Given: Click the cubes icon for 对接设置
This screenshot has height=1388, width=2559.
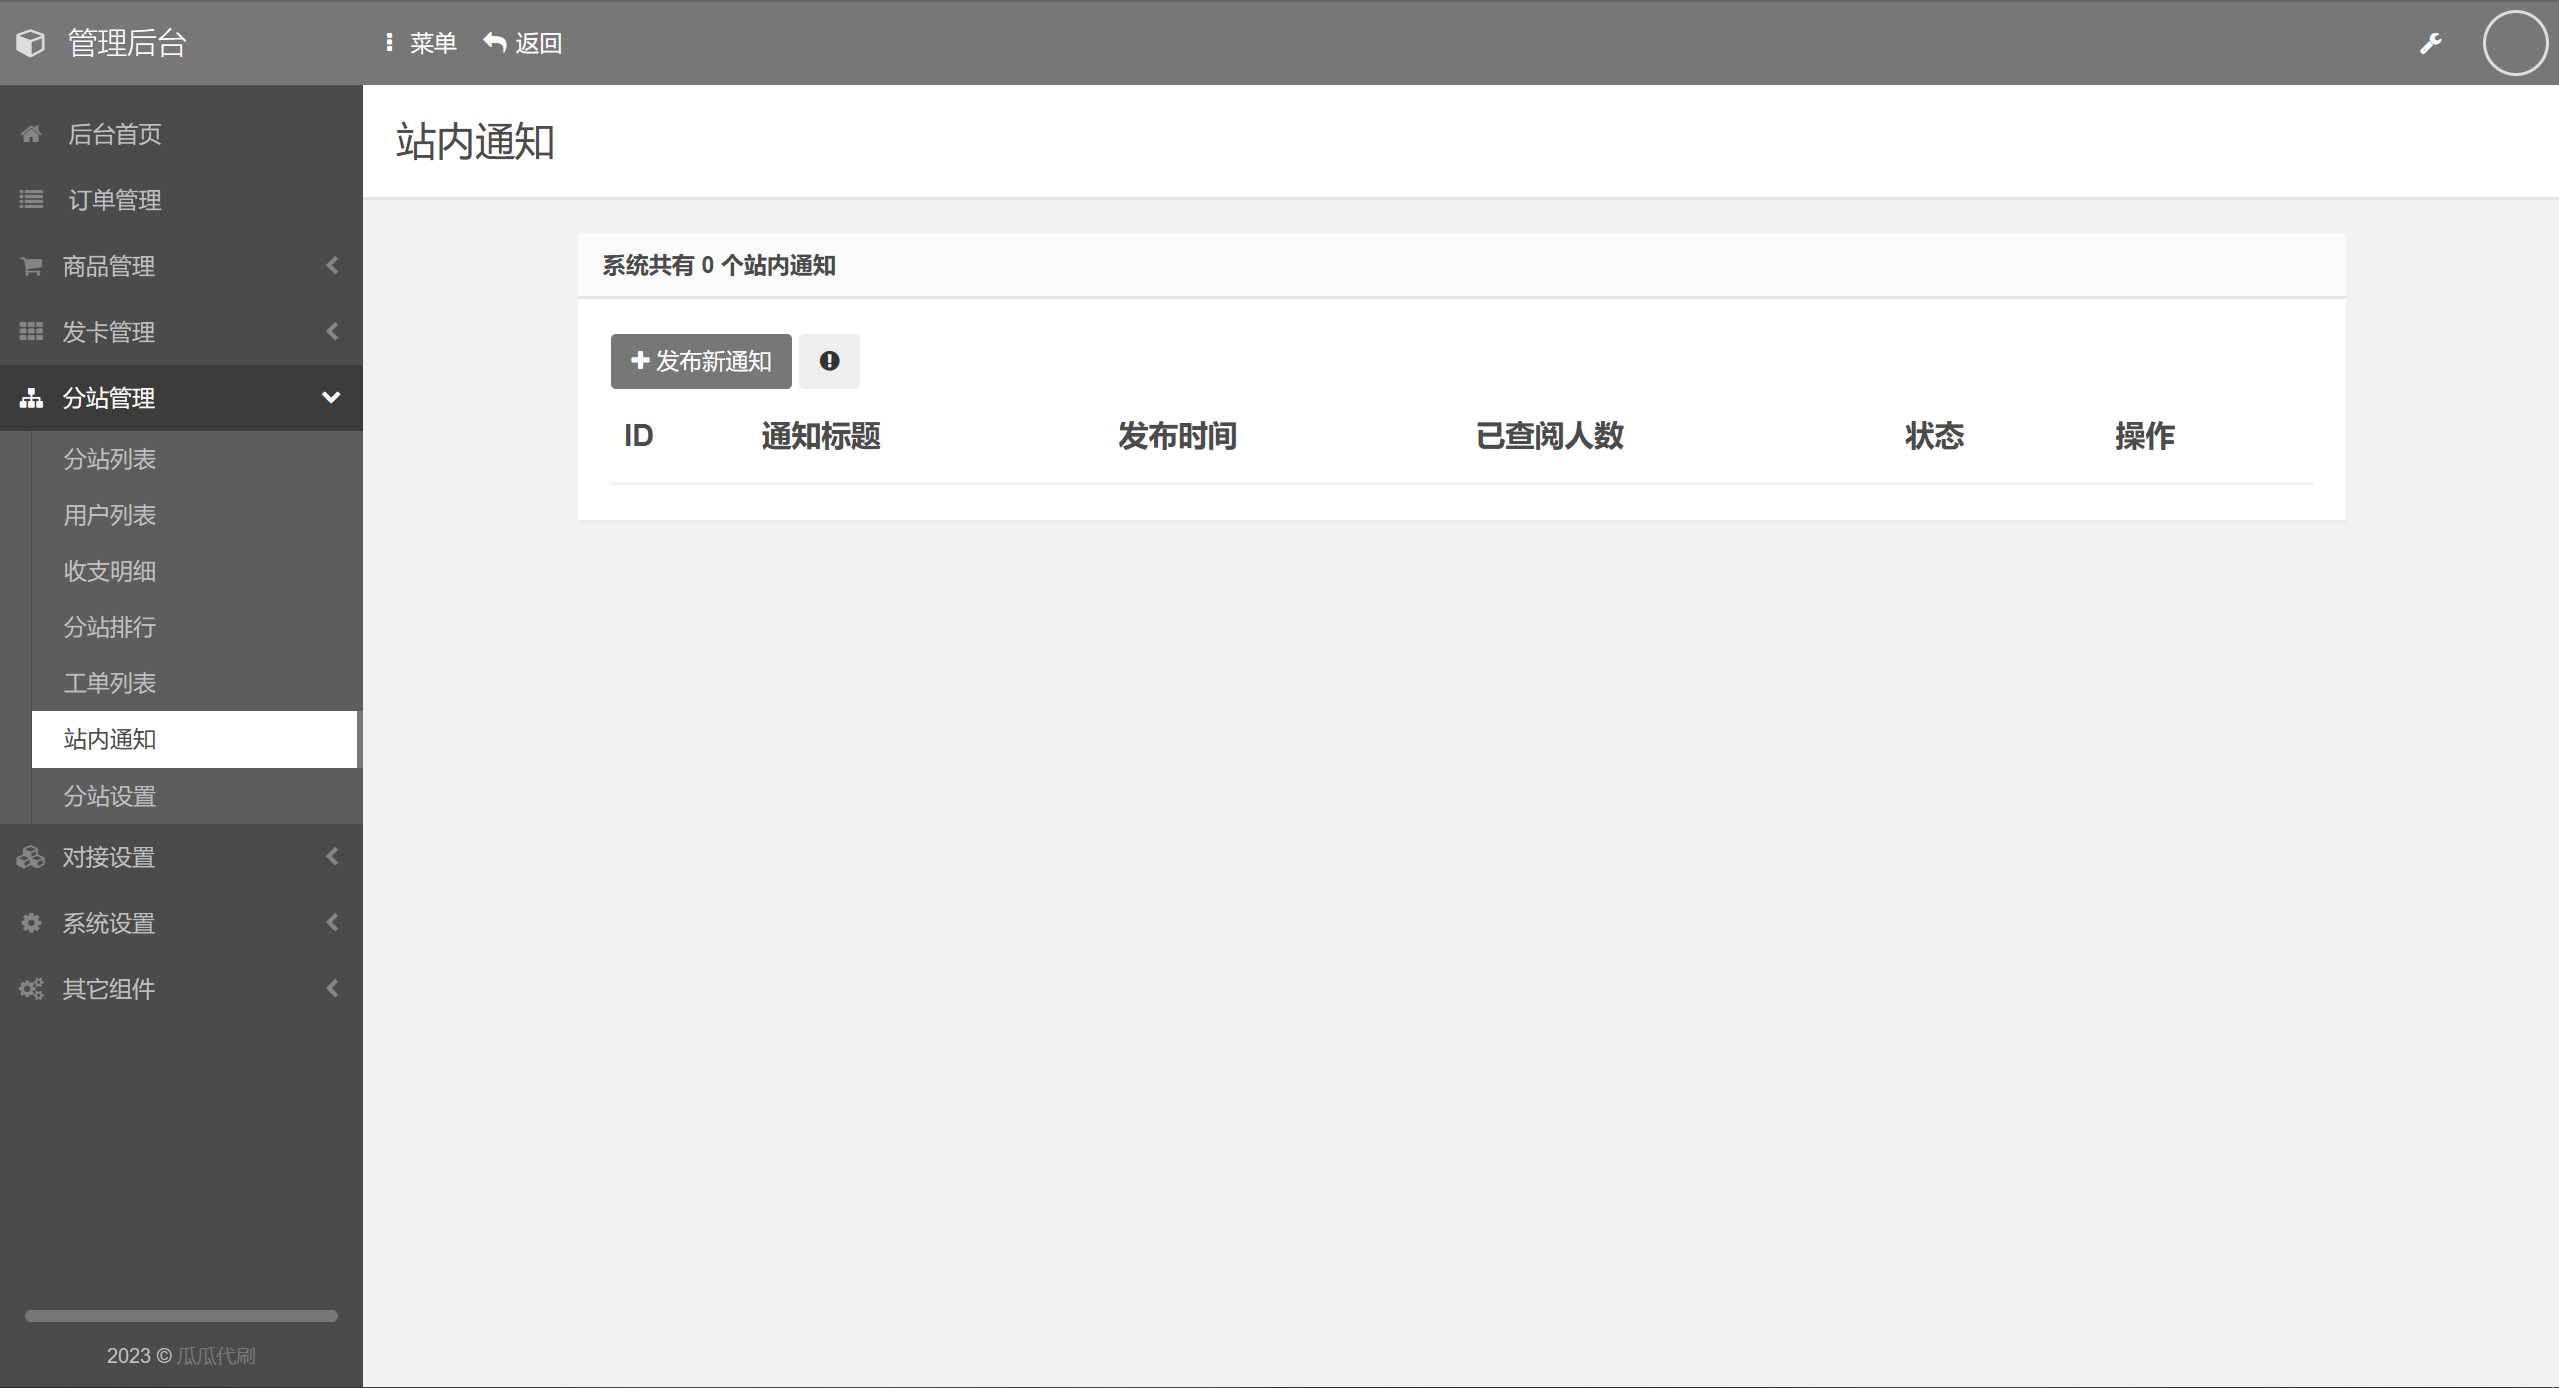Looking at the screenshot, I should 31,857.
